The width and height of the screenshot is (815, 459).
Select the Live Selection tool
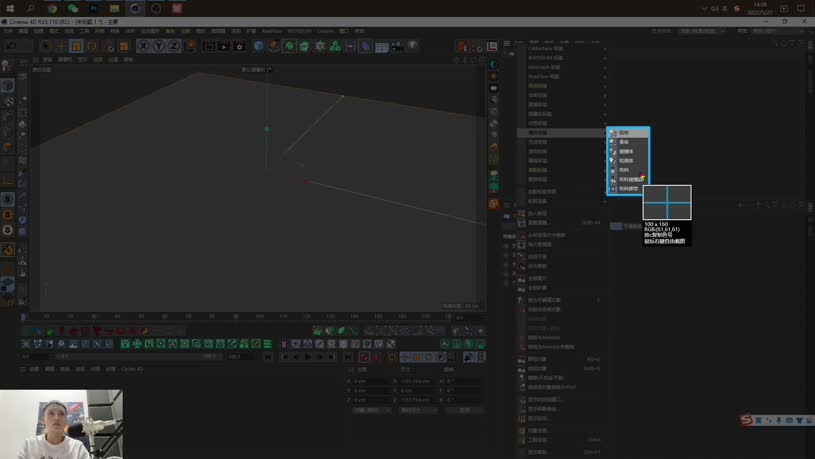[46, 46]
